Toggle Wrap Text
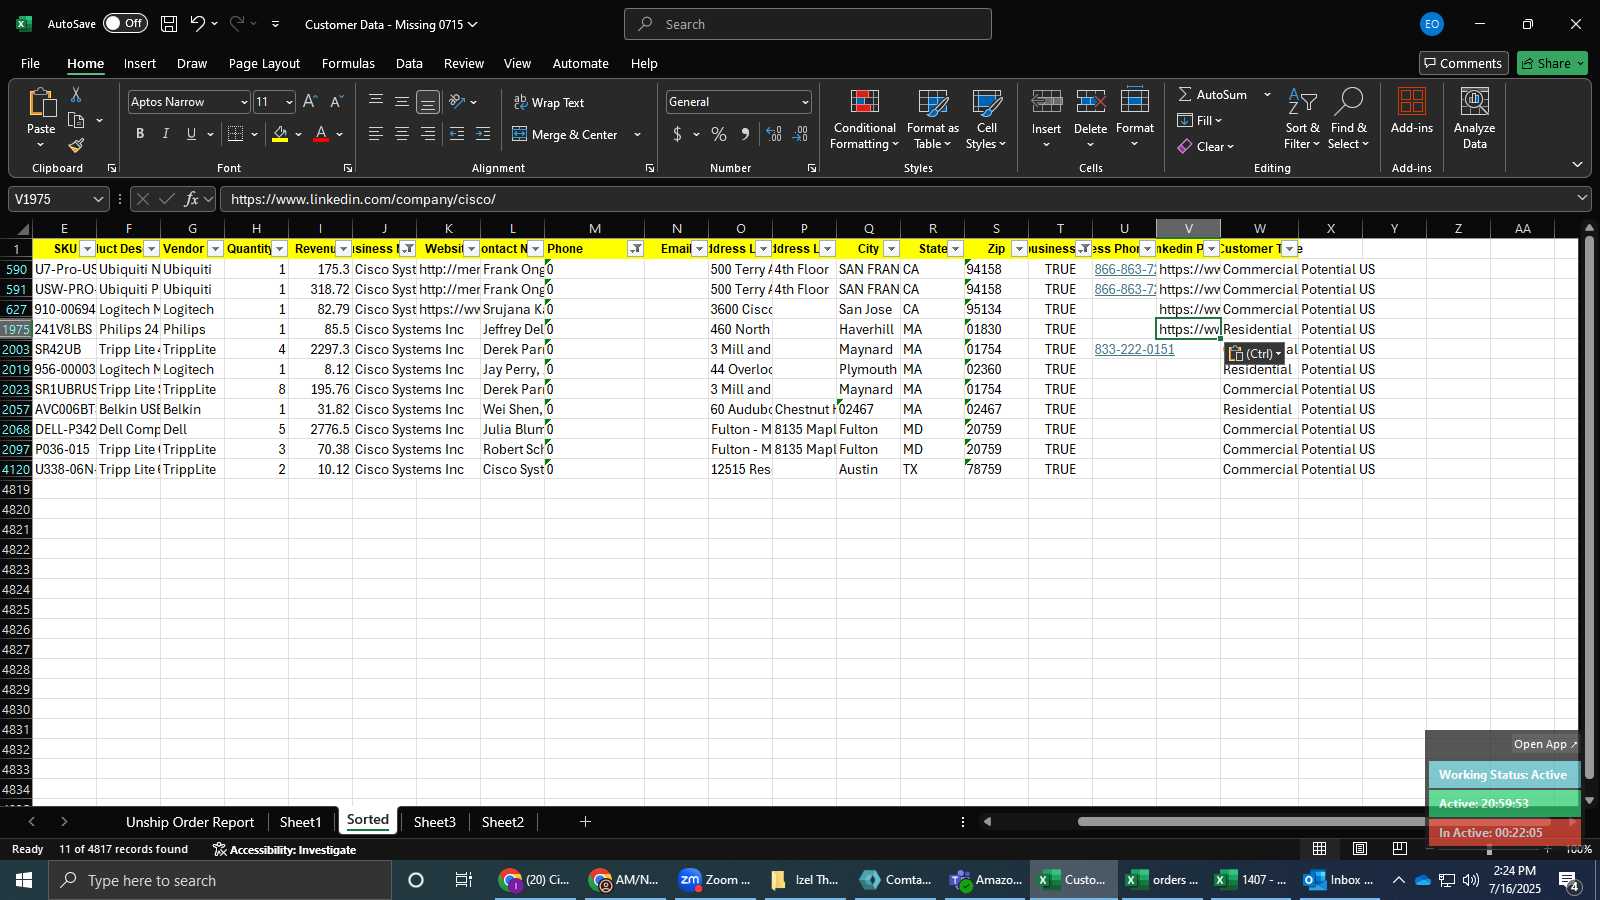 click(x=549, y=102)
